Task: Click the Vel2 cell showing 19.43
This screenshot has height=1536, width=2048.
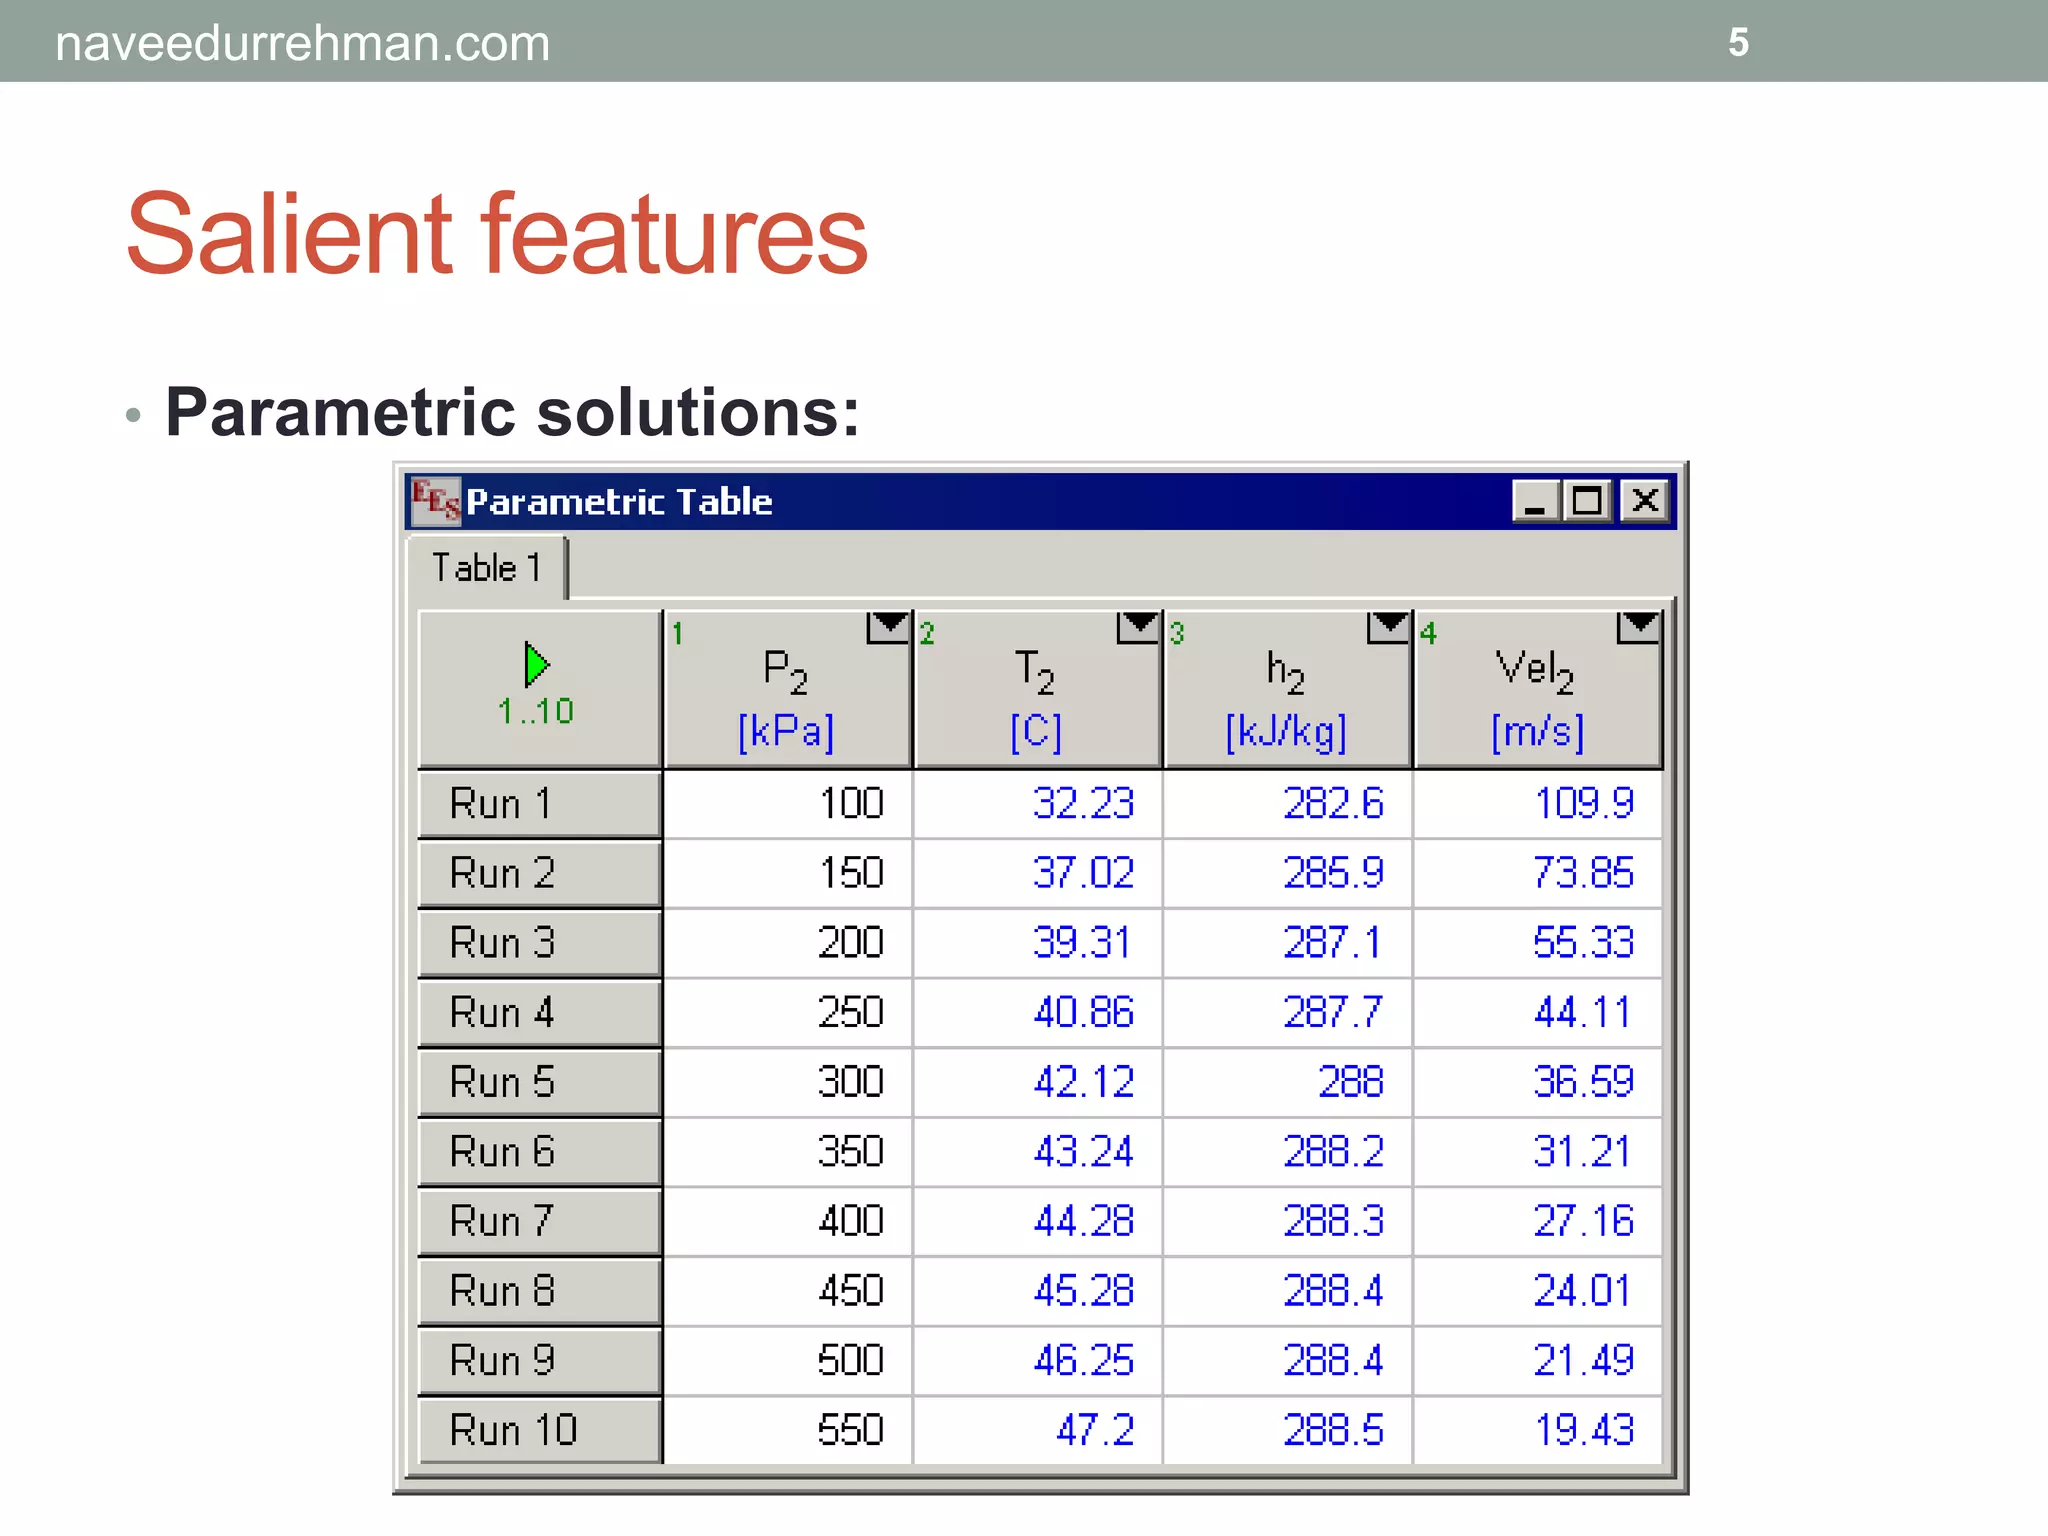Action: point(1538,1430)
